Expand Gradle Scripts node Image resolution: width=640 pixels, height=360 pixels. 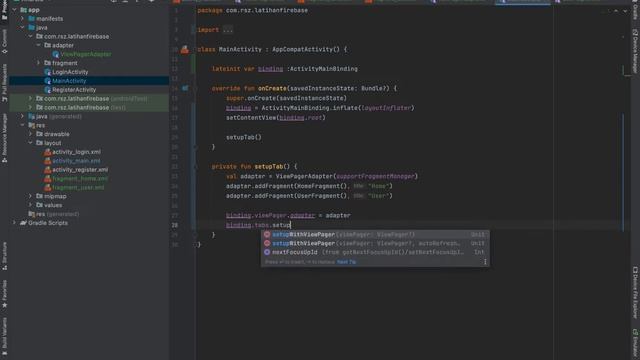pos(15,223)
